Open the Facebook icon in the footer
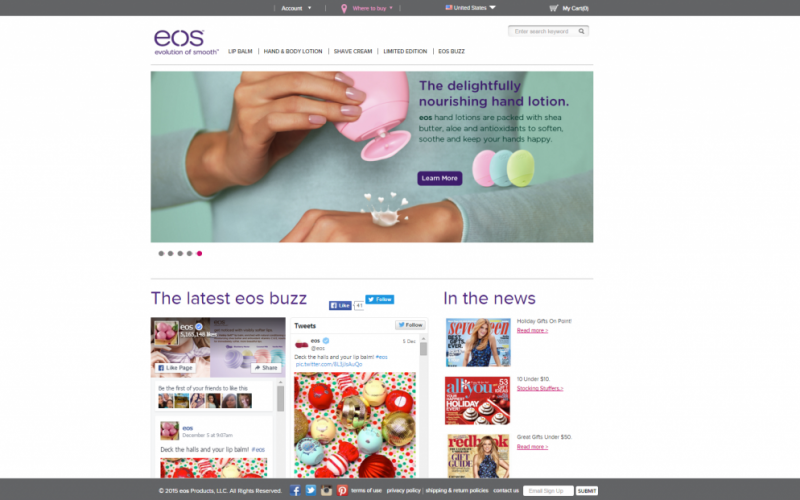 point(295,490)
